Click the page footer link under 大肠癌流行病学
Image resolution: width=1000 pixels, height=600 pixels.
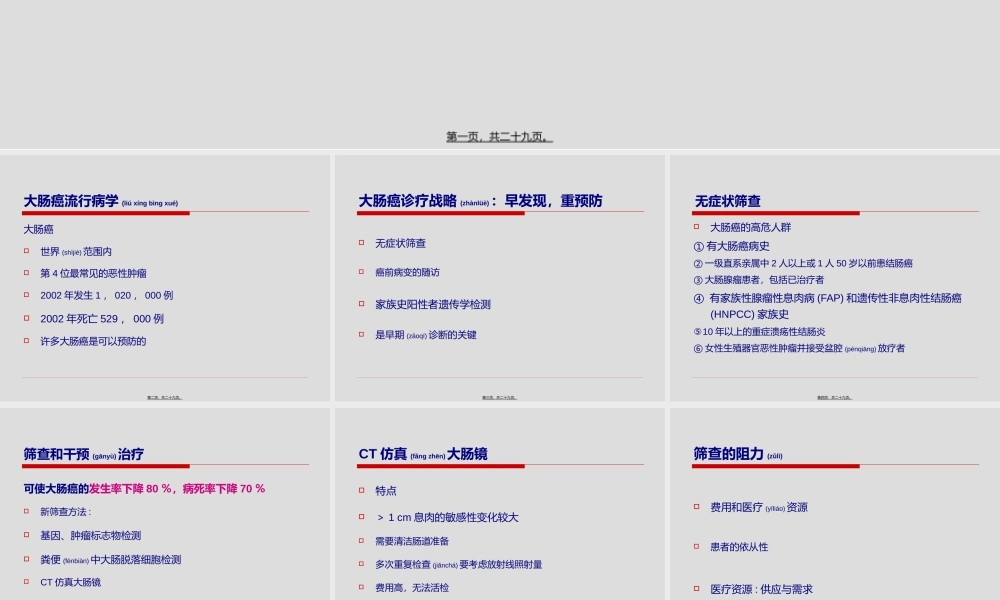coord(163,394)
